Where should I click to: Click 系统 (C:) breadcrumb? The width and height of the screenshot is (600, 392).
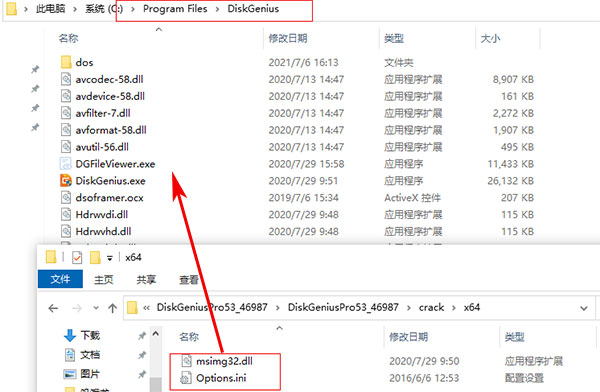104,8
